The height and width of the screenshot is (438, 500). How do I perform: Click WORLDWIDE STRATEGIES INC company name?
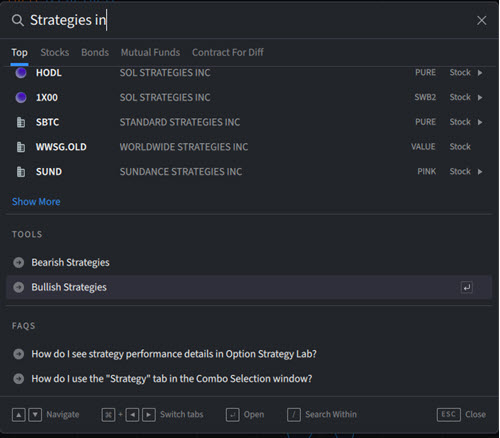click(184, 147)
